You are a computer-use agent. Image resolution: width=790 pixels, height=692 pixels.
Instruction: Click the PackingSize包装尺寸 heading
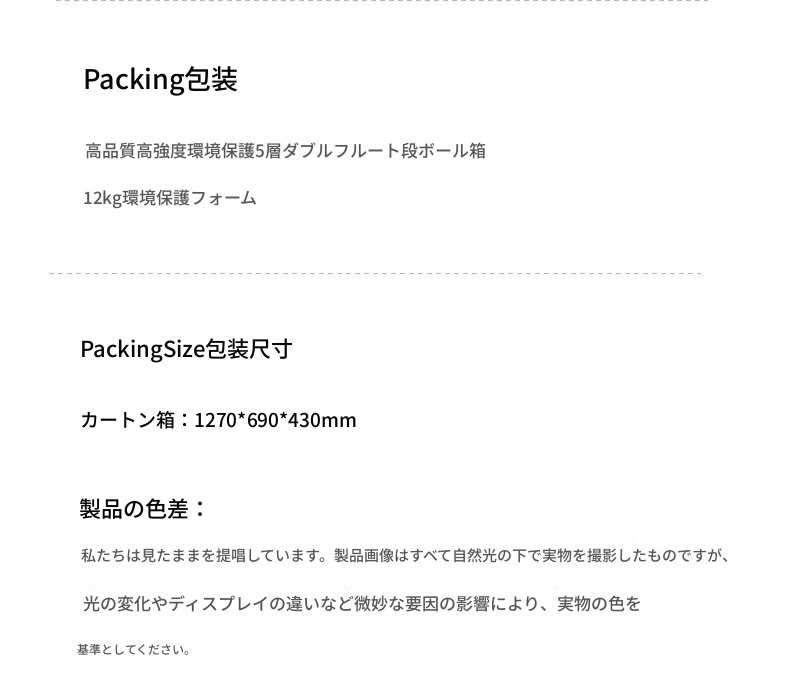pos(186,349)
